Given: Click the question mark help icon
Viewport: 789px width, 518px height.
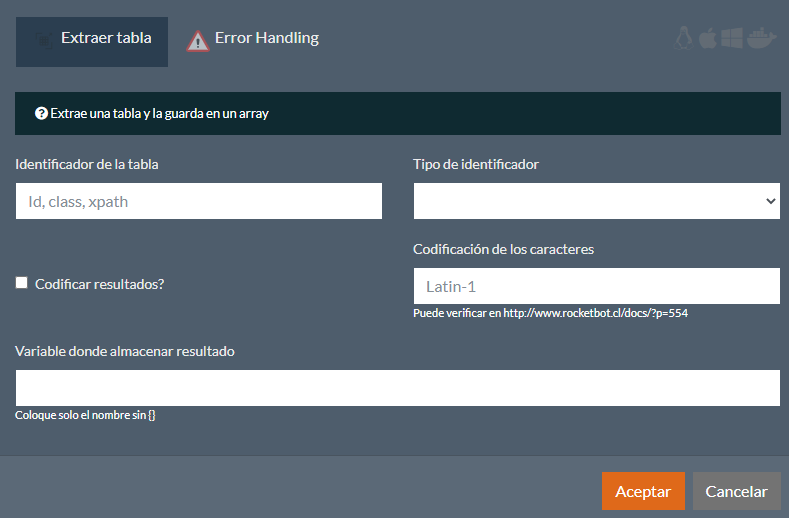Looking at the screenshot, I should tap(41, 114).
